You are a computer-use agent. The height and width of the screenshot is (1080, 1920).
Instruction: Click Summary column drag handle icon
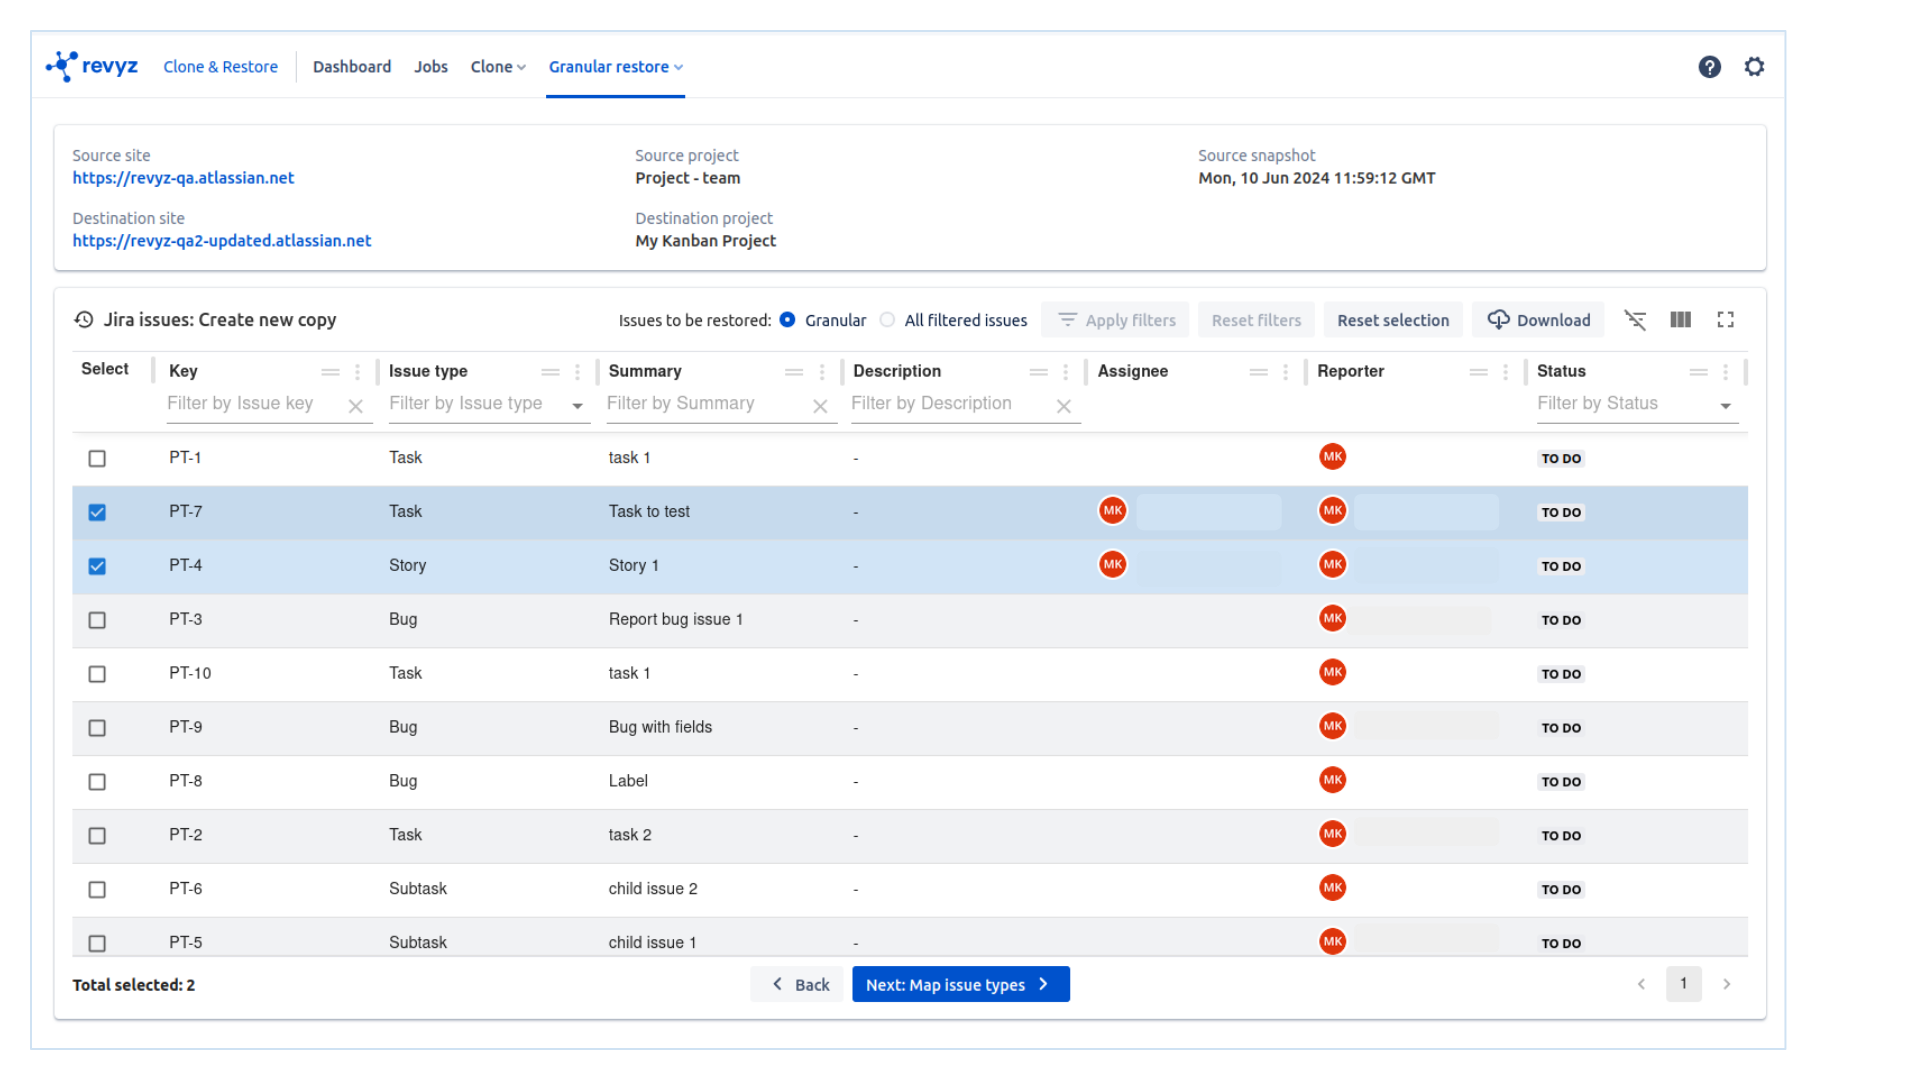pyautogui.click(x=794, y=372)
